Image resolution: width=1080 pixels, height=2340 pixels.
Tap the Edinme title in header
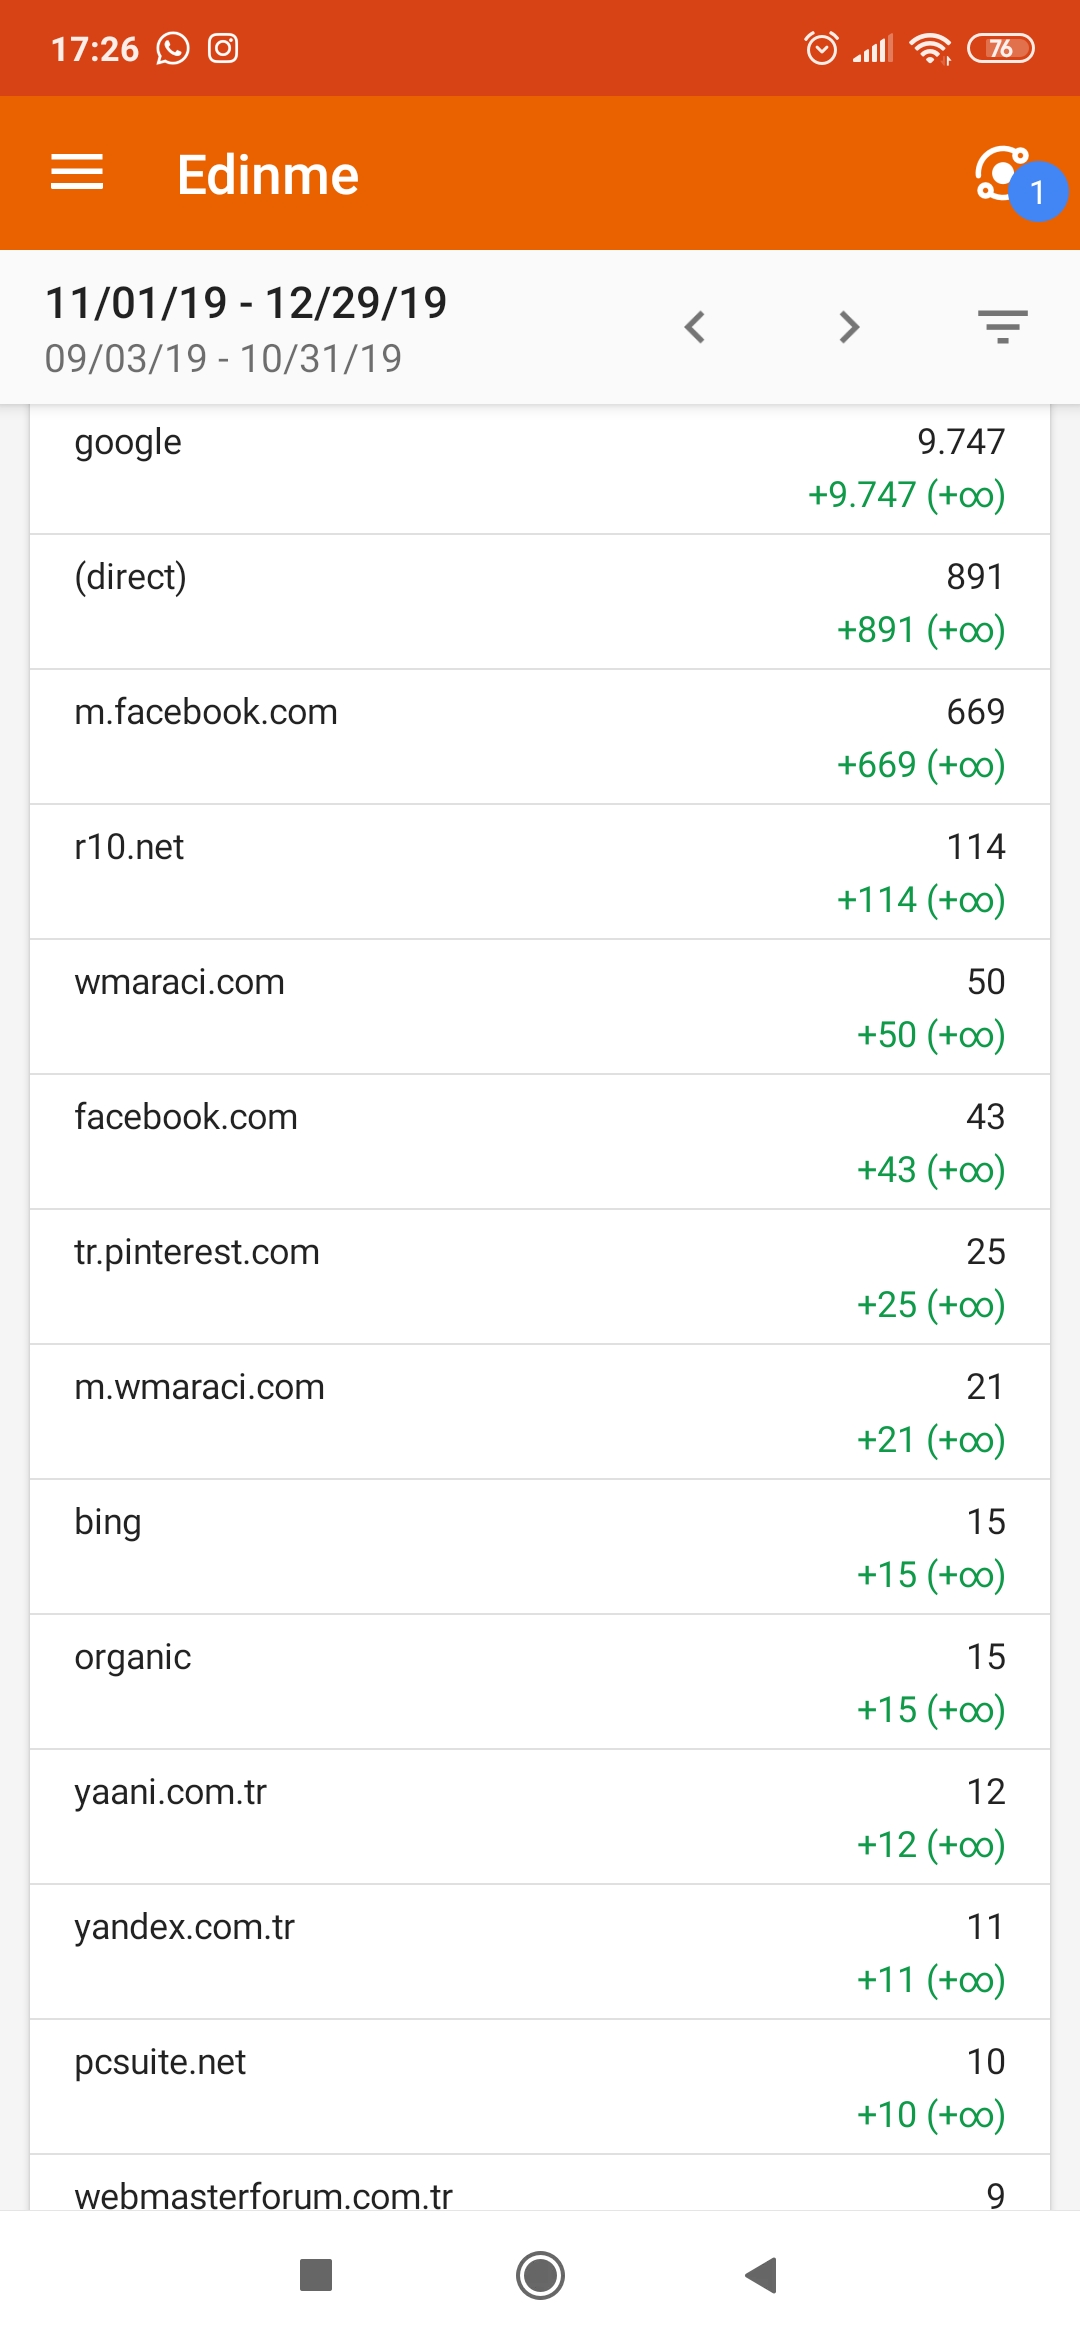pos(268,175)
